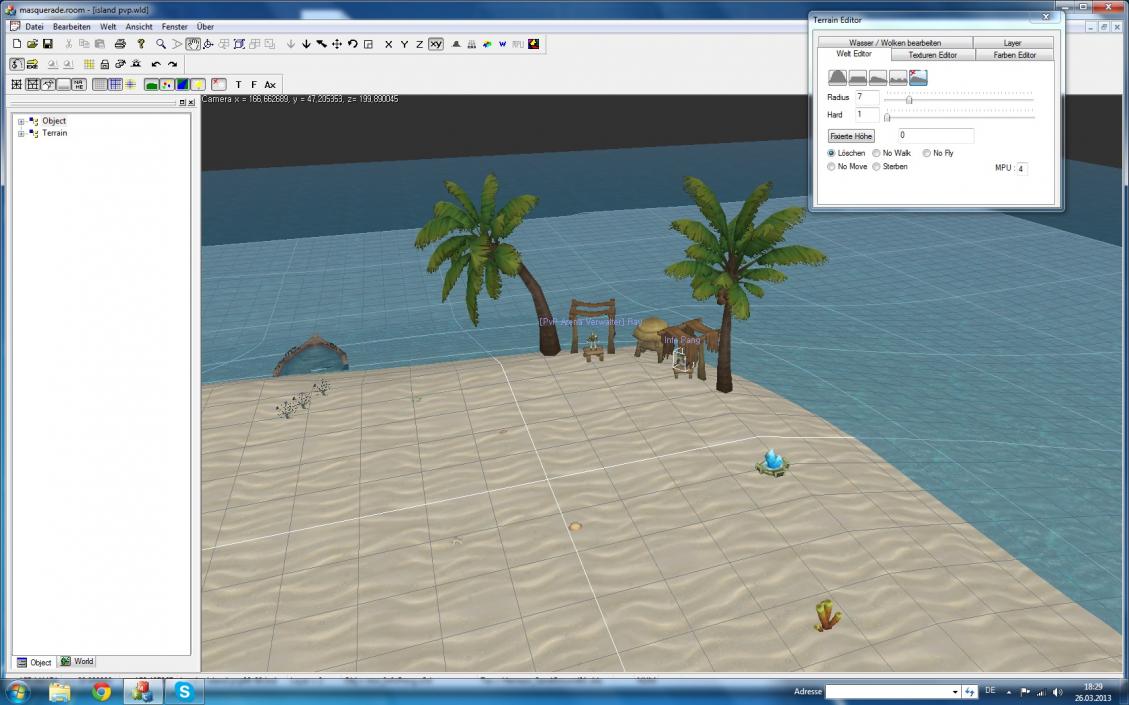Click the magnifier zoom tool icon
1129x705 pixels.
[160, 44]
